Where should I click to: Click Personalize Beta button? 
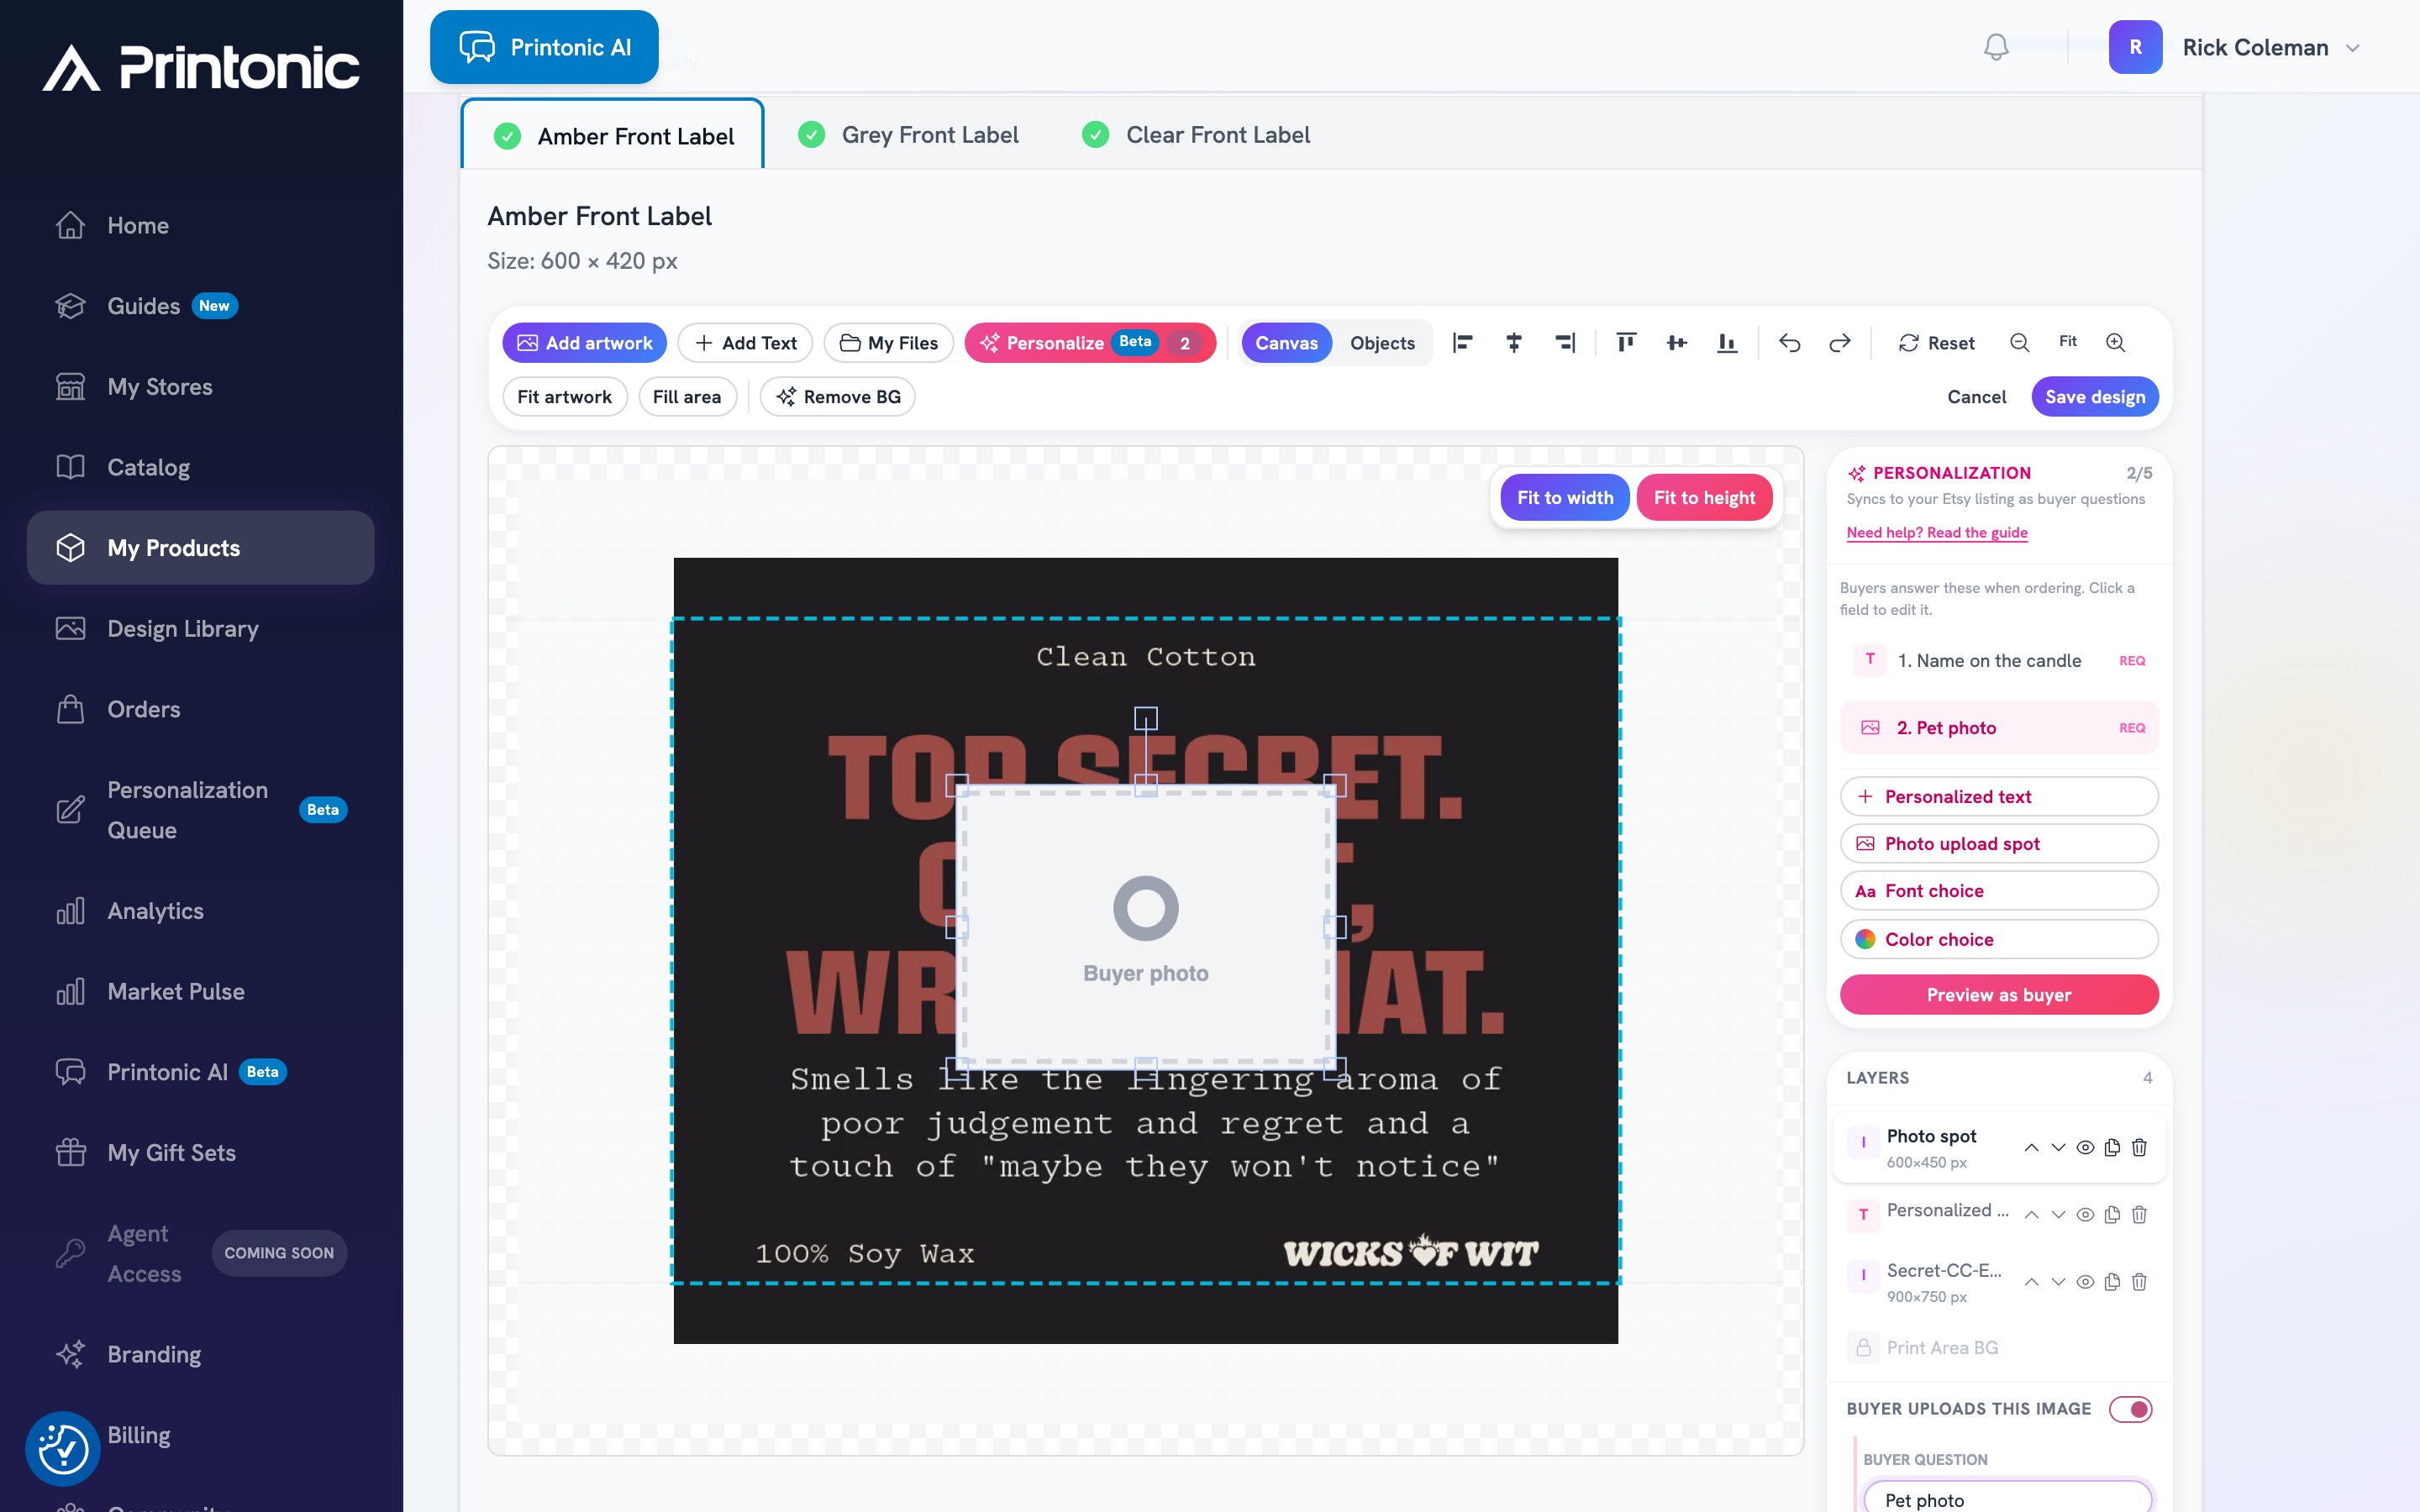click(1090, 343)
